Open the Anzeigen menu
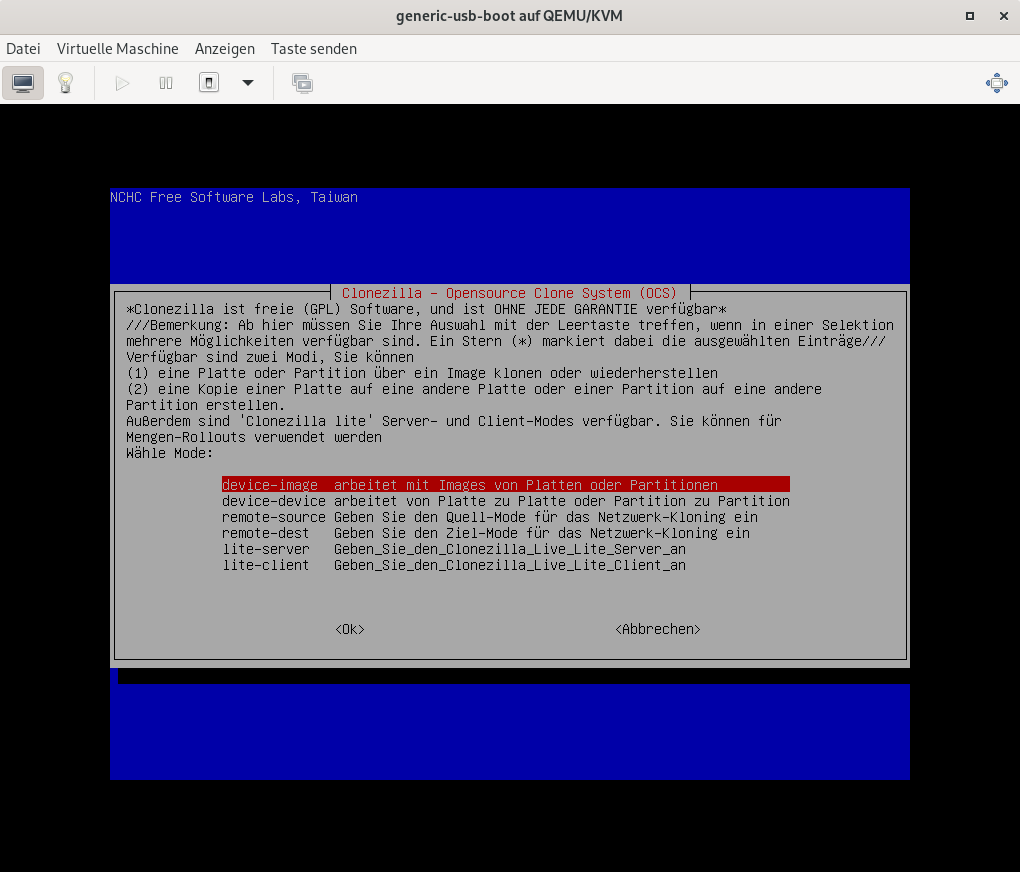1020x872 pixels. click(x=225, y=49)
